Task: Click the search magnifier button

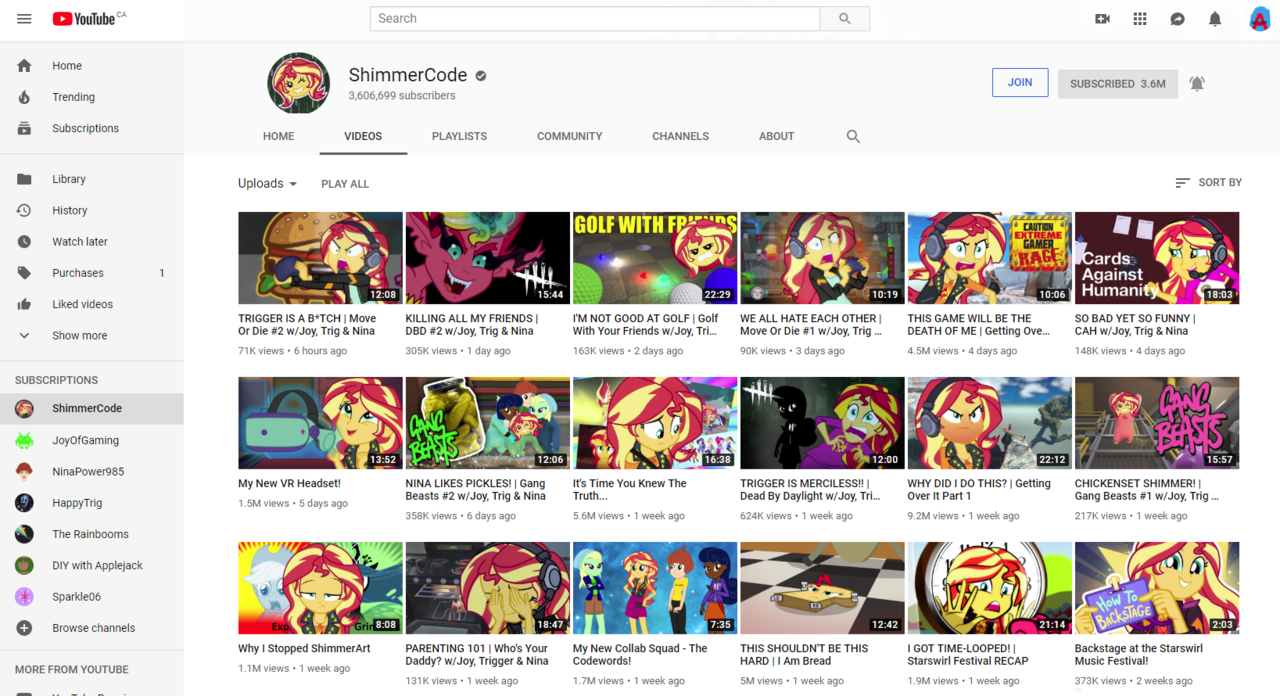Action: [x=845, y=19]
